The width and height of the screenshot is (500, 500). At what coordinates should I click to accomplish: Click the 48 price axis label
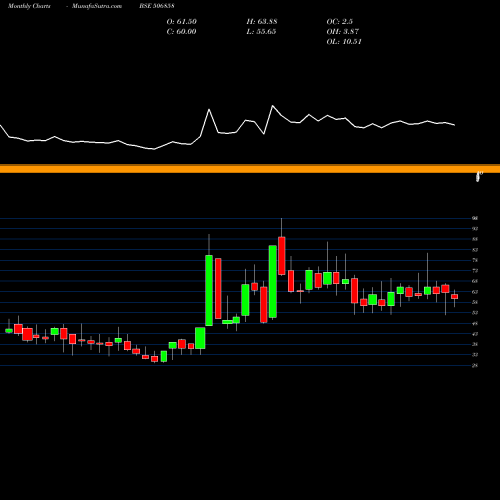pyautogui.click(x=475, y=323)
